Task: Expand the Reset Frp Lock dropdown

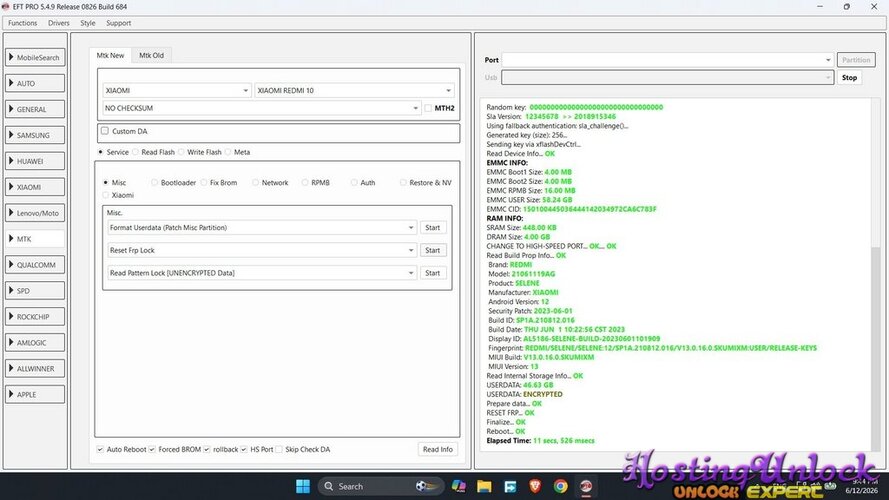Action: [x=262, y=251]
